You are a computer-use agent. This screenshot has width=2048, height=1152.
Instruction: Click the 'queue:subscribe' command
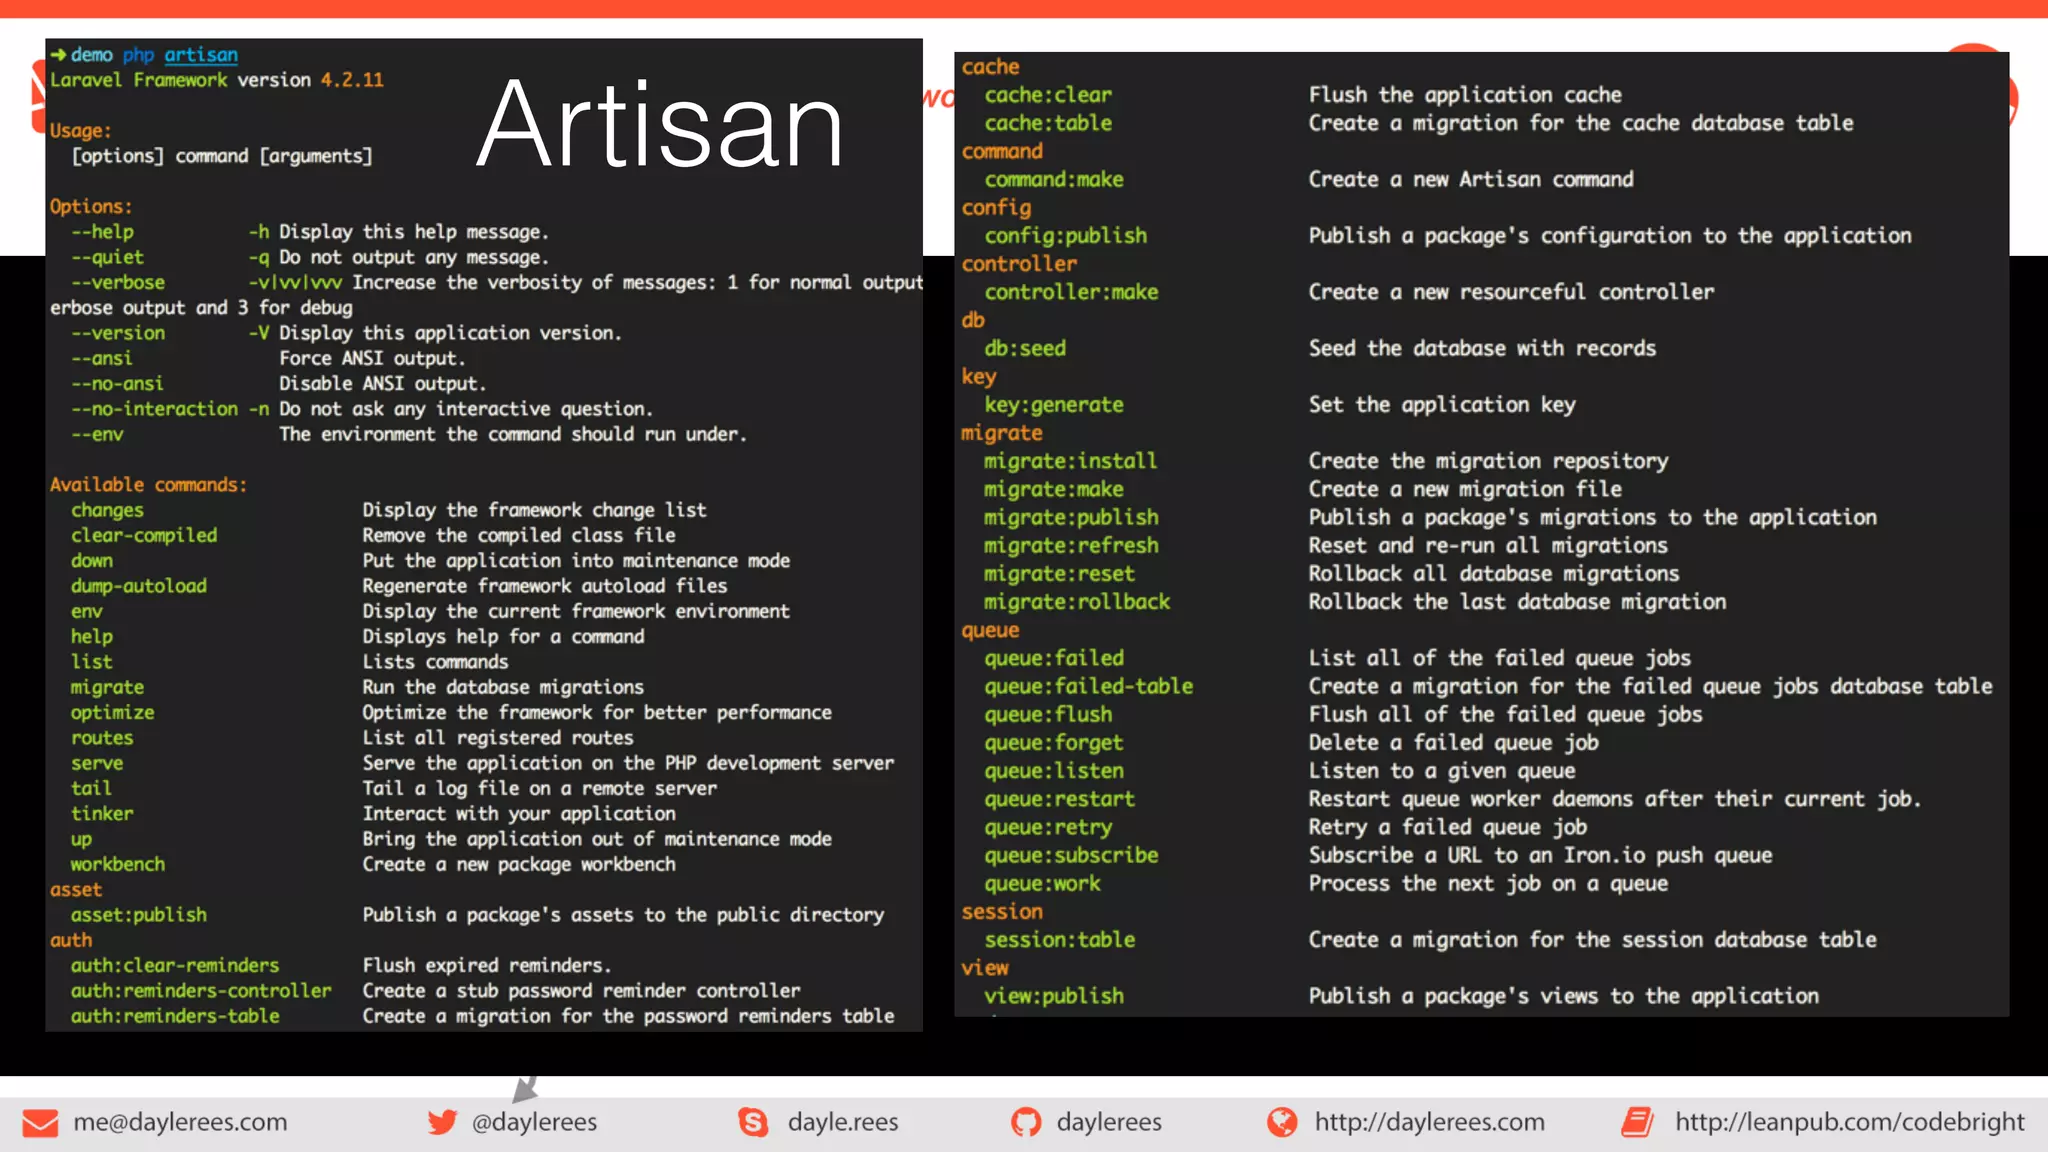coord(1071,856)
